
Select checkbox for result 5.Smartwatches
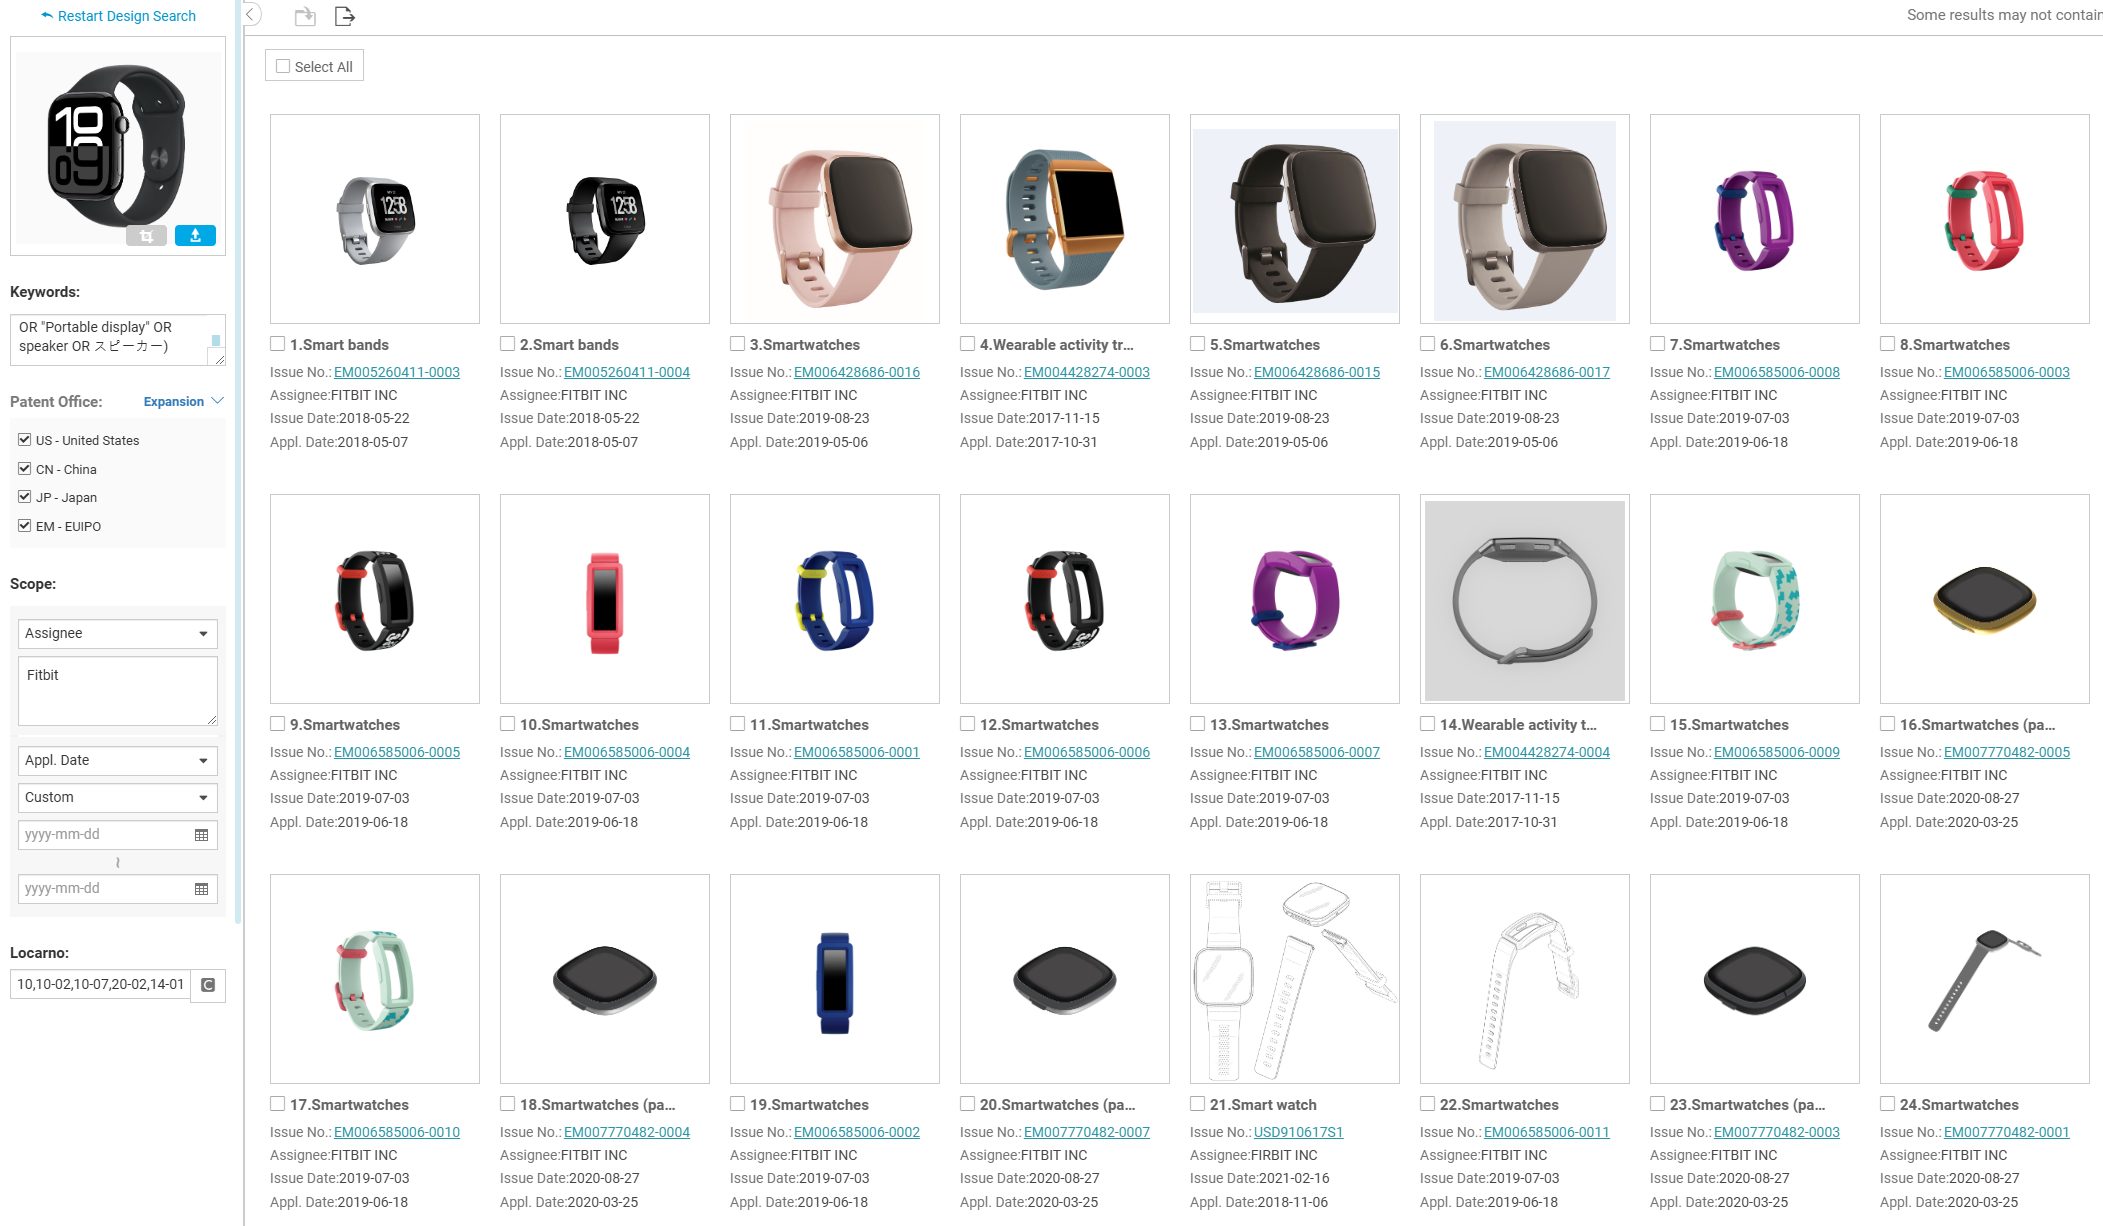(x=1197, y=344)
